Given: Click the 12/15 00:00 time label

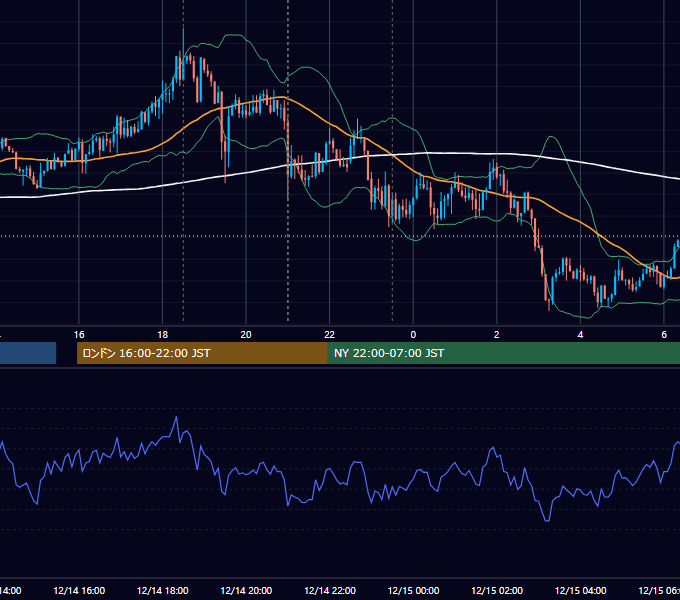Looking at the screenshot, I should [413, 590].
